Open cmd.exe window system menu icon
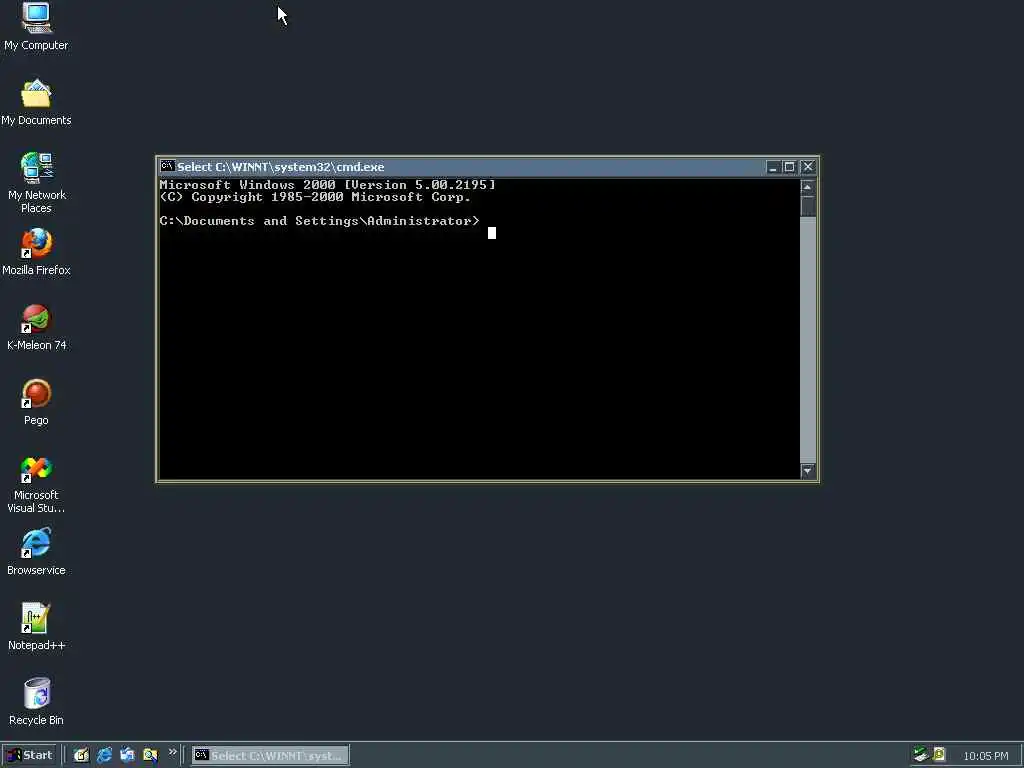The height and width of the screenshot is (768, 1024). 167,166
